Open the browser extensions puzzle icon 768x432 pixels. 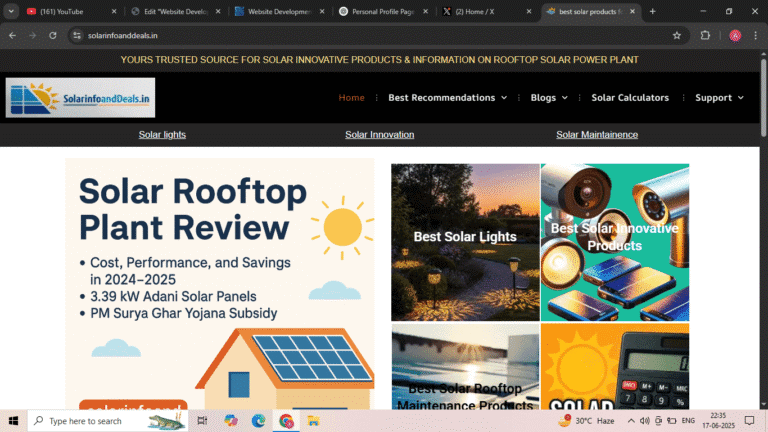coord(705,35)
